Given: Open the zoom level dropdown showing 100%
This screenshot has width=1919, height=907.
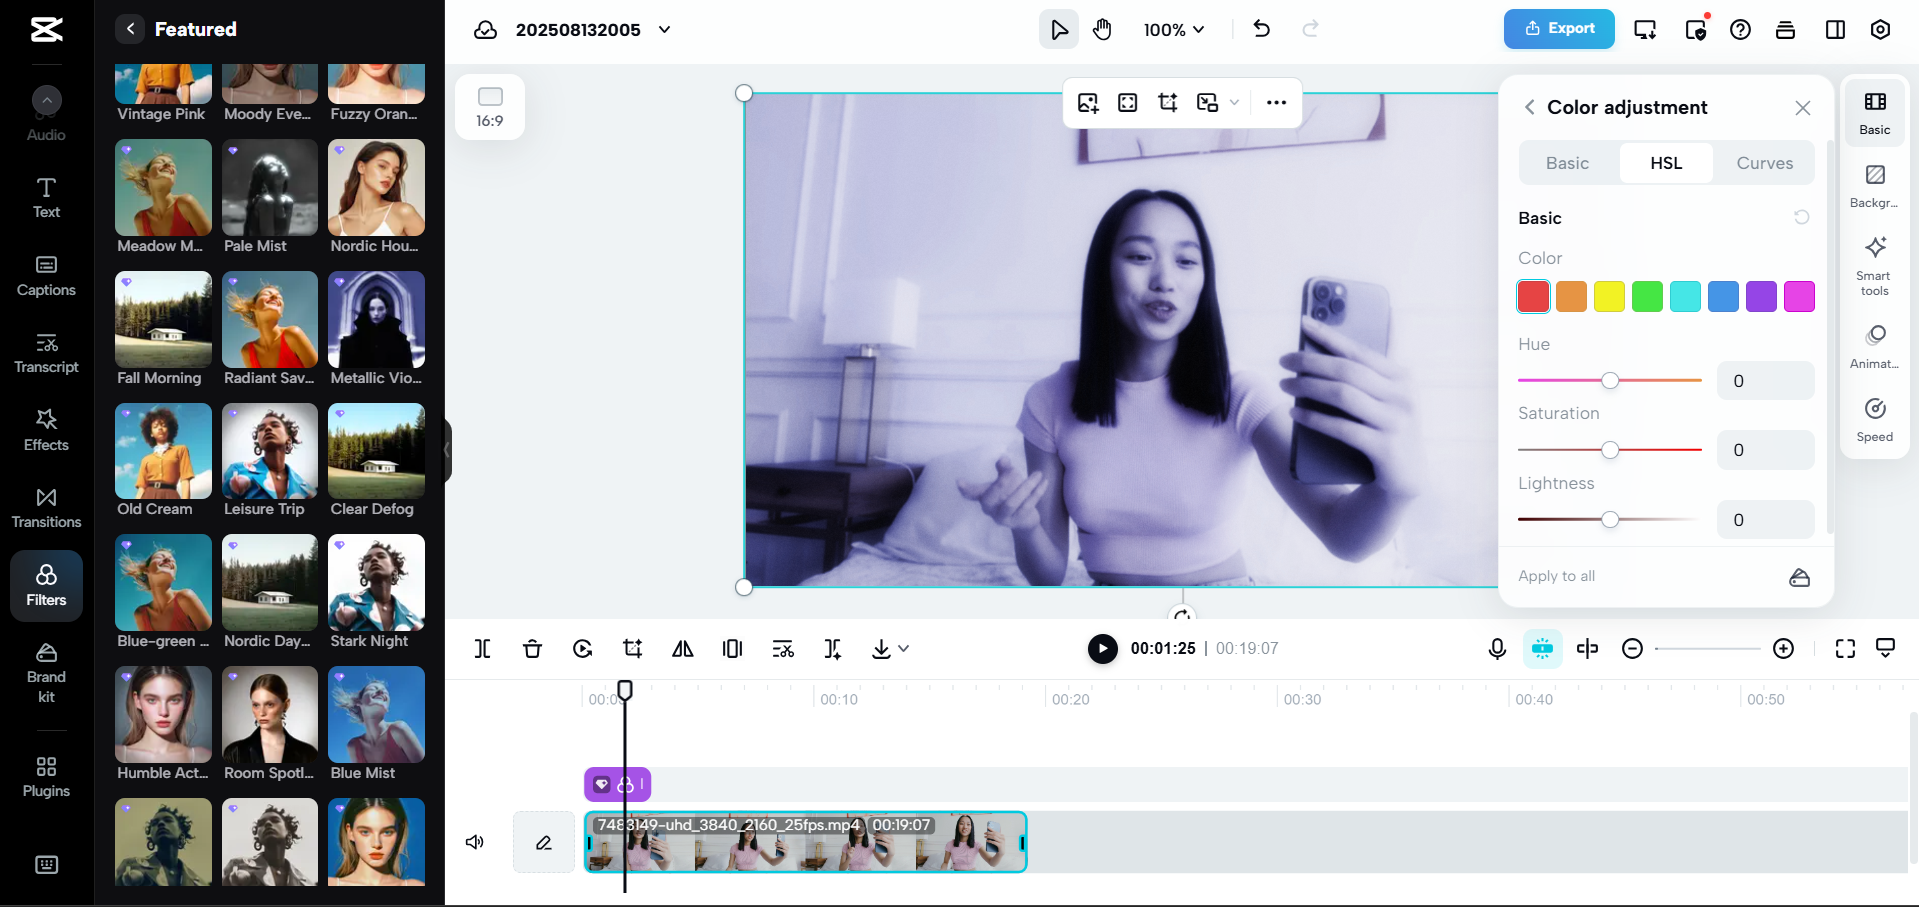Looking at the screenshot, I should pos(1174,29).
